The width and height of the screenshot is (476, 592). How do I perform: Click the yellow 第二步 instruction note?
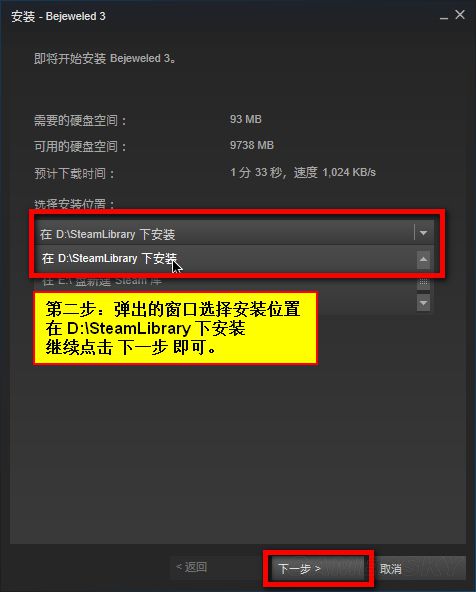176,328
